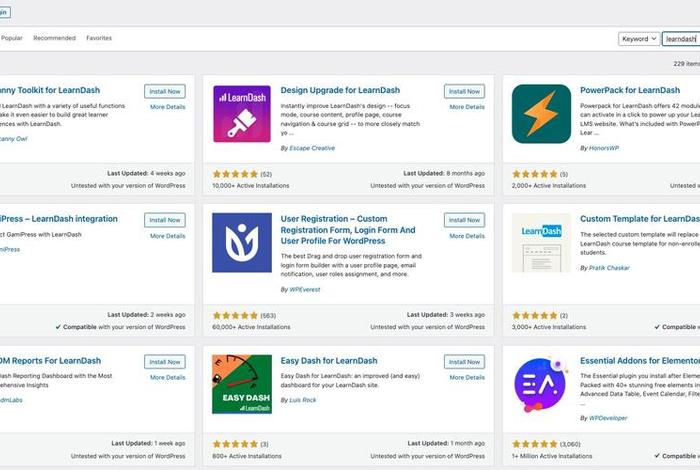Screen dimensions: 700x470
Task: Click the User Registration star rating
Action: (235, 316)
